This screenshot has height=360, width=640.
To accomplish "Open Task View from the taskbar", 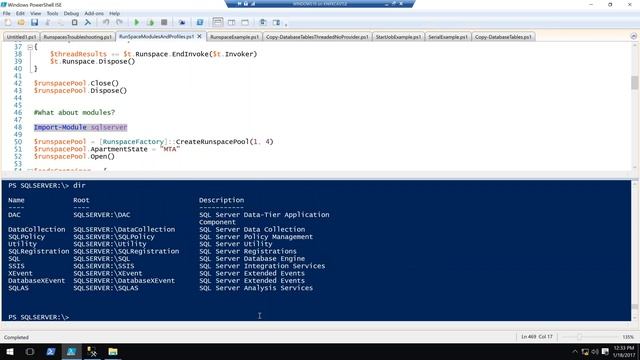I will tap(30, 351).
